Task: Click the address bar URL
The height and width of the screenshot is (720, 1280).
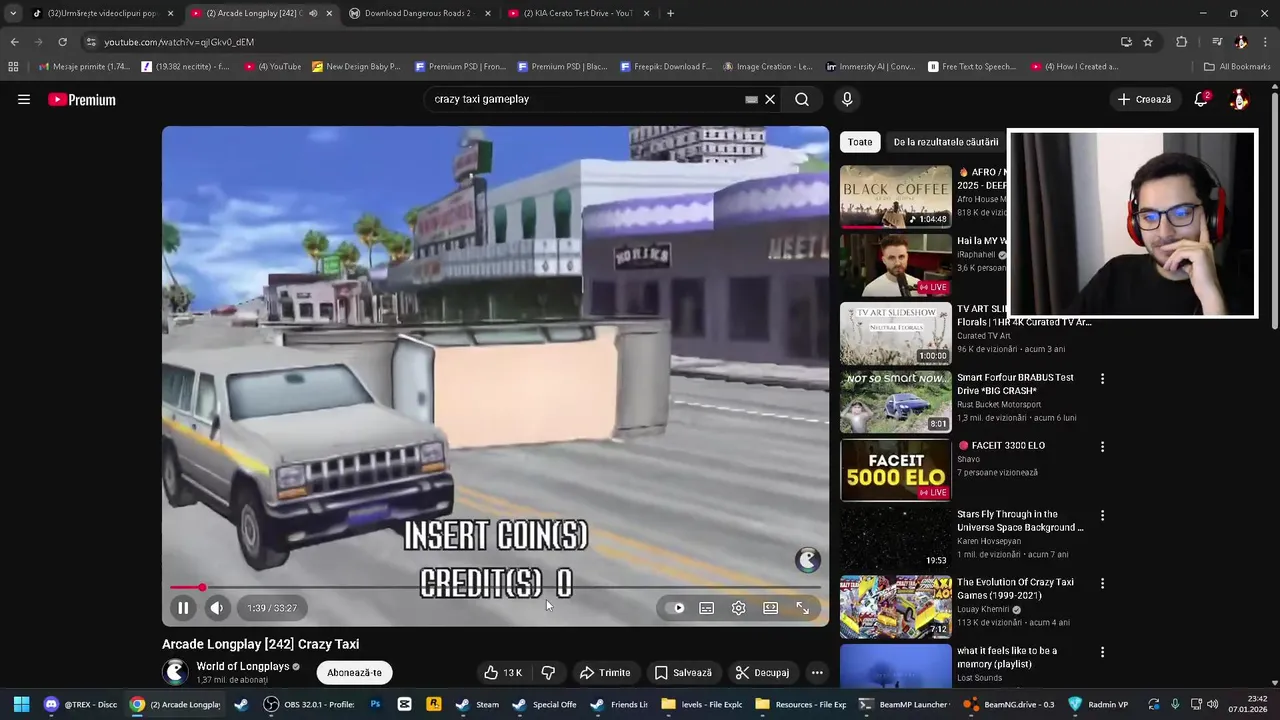Action: point(179,42)
